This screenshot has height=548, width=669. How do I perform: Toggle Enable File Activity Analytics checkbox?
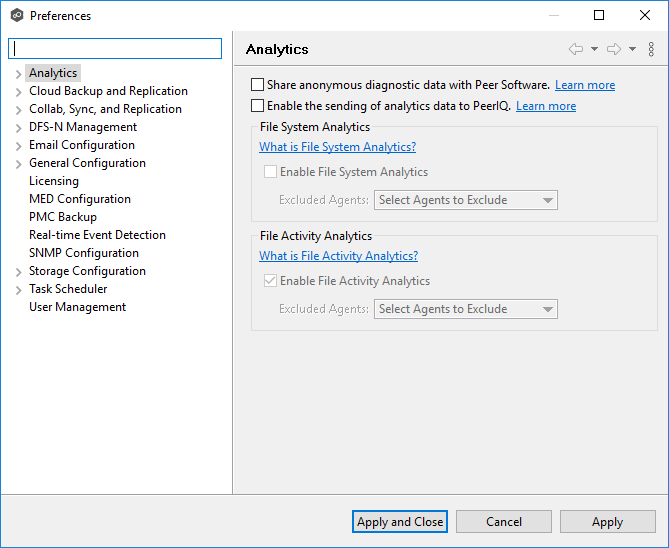pyautogui.click(x=270, y=281)
